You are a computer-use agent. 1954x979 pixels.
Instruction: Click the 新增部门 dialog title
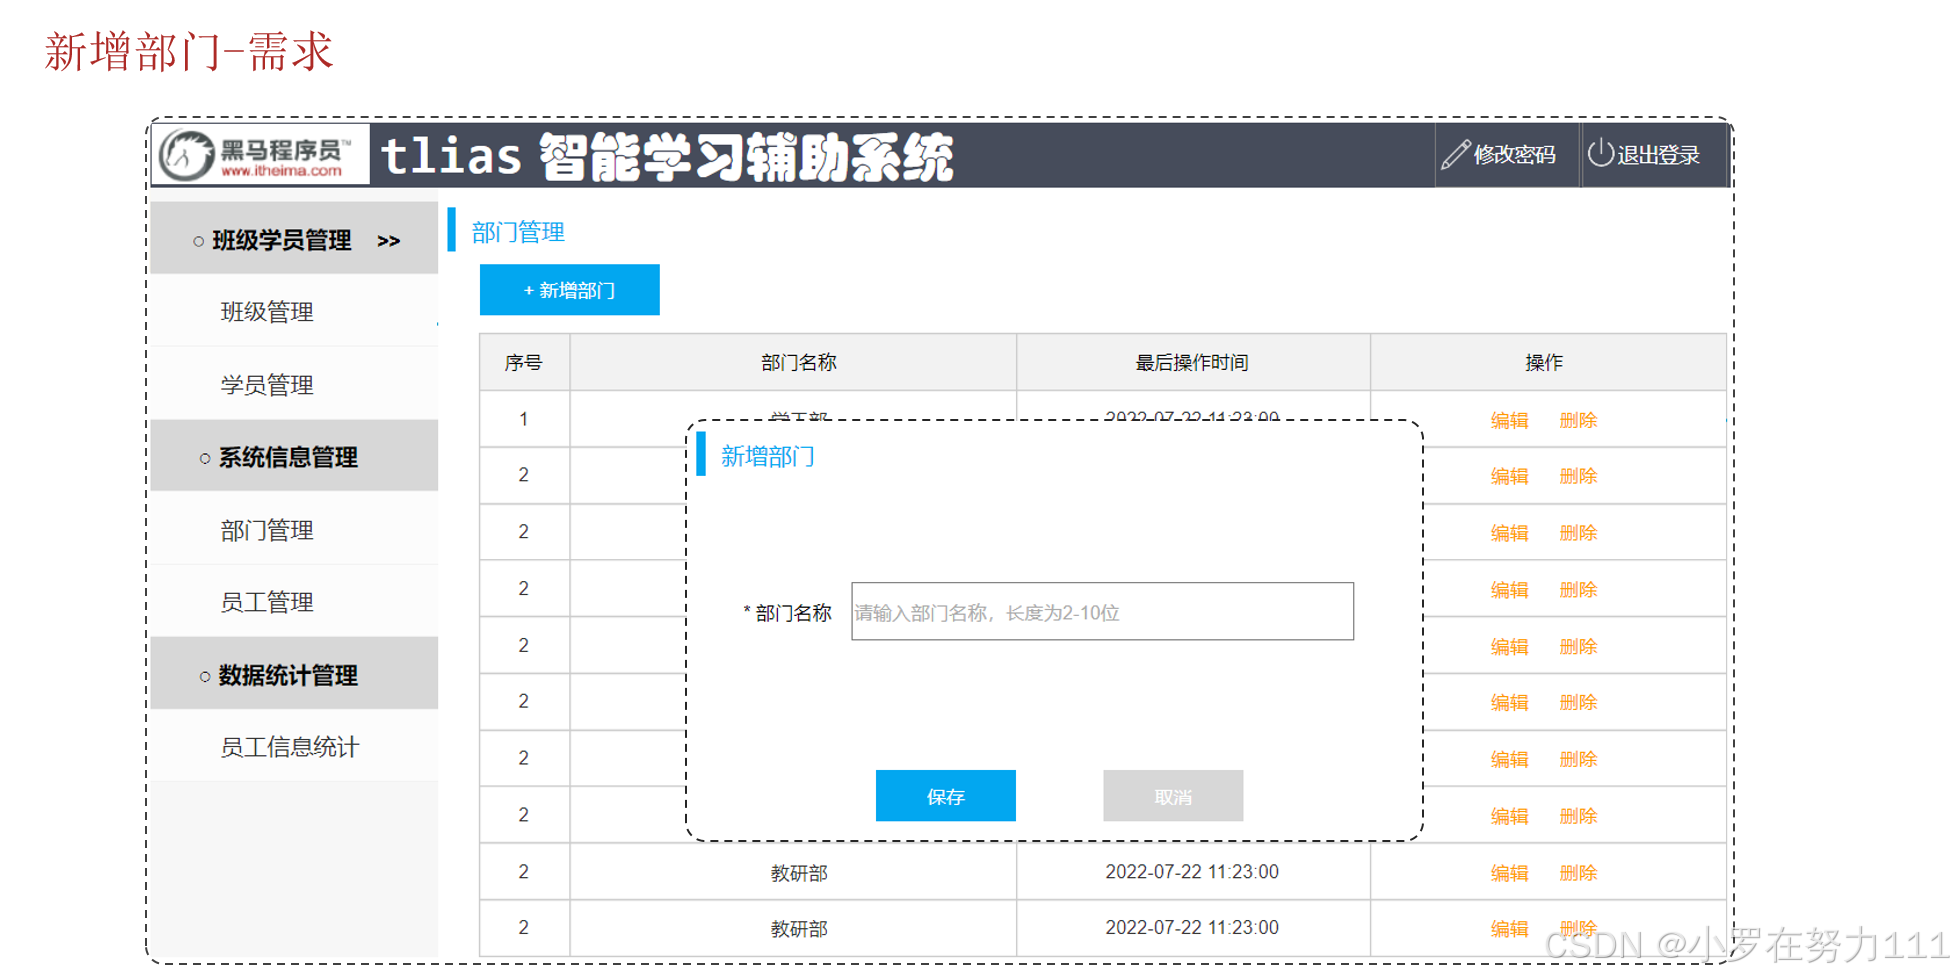pyautogui.click(x=768, y=456)
